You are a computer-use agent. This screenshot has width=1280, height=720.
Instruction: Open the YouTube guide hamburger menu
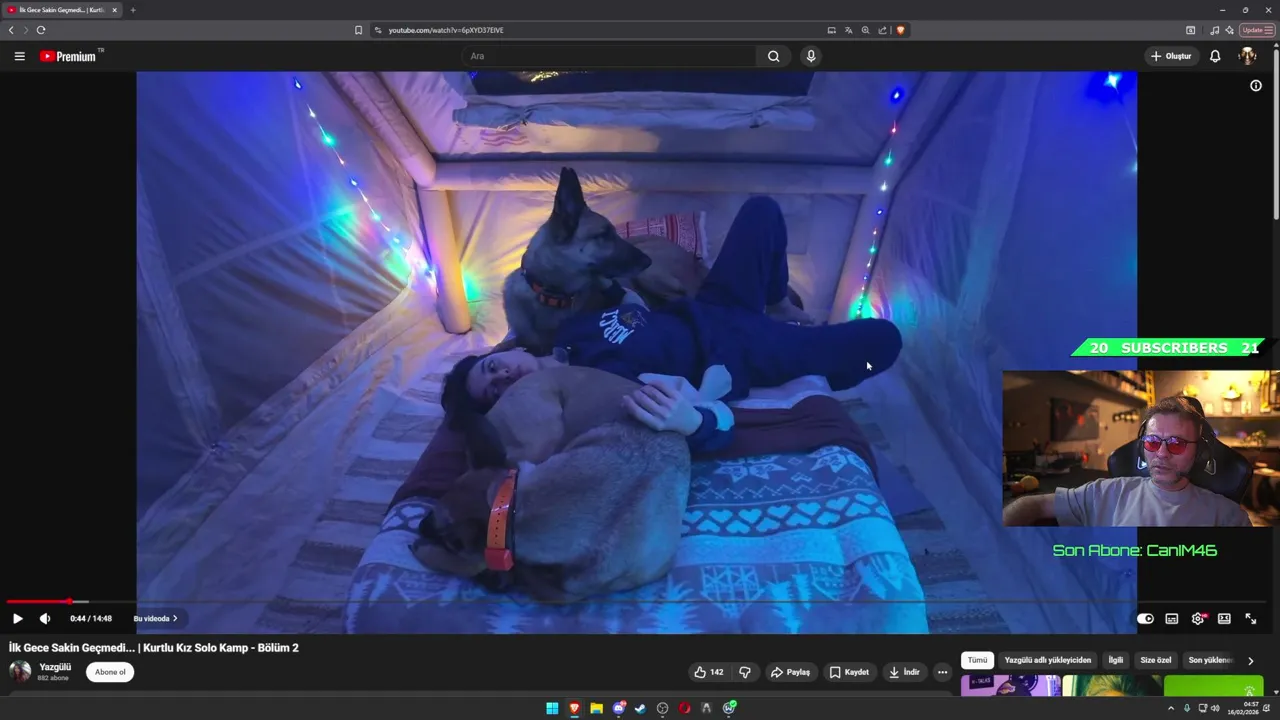tap(19, 56)
